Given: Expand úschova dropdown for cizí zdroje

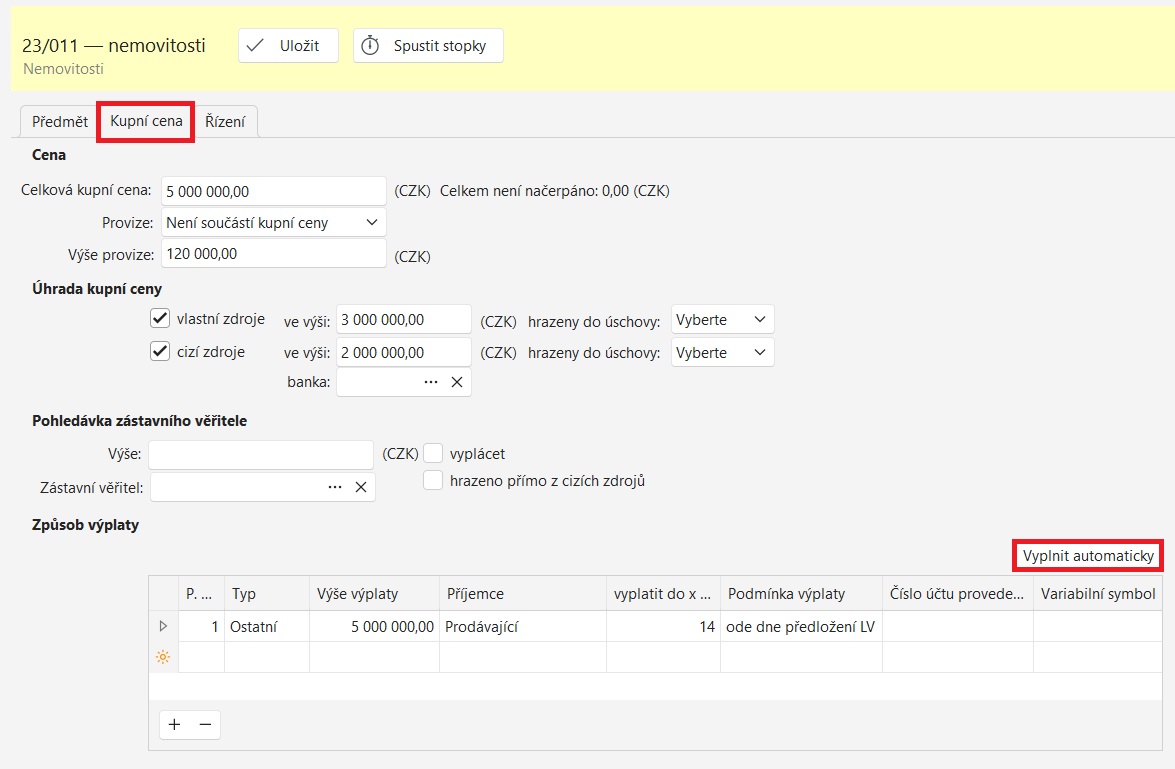Looking at the screenshot, I should [x=723, y=353].
